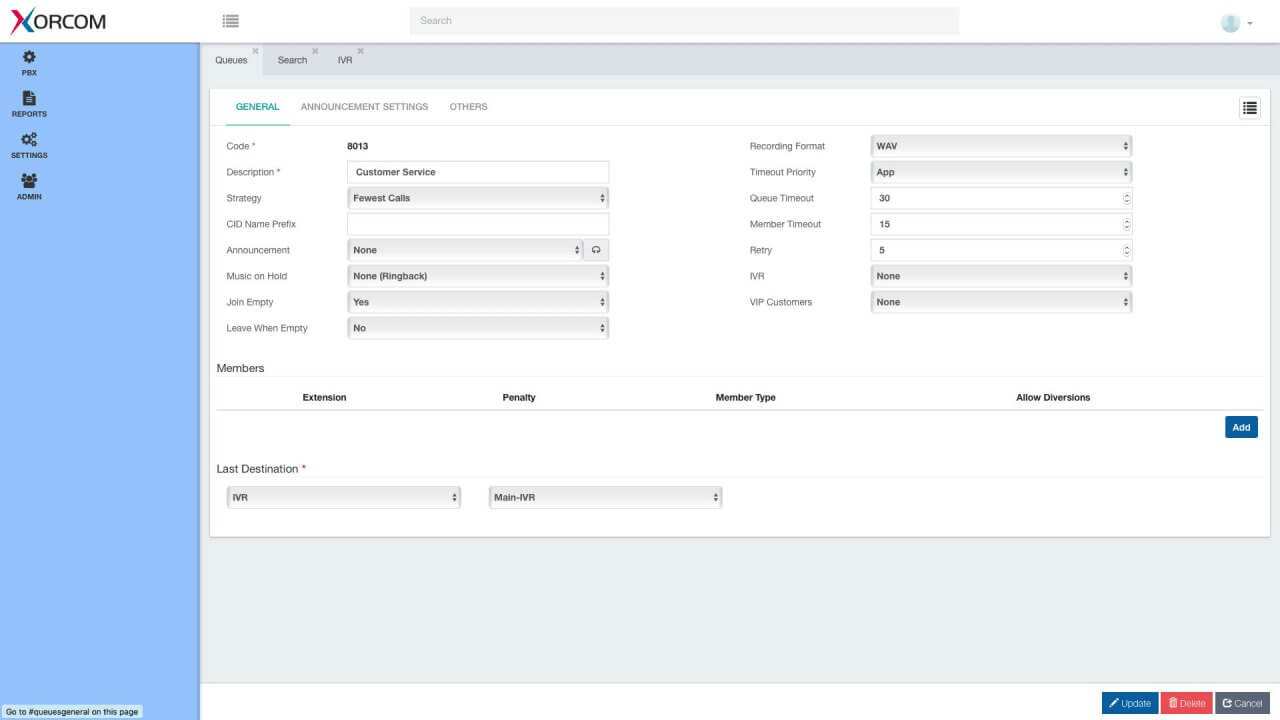
Task: Click the refresh icon beside the Announcement dropdown
Action: [x=596, y=249]
